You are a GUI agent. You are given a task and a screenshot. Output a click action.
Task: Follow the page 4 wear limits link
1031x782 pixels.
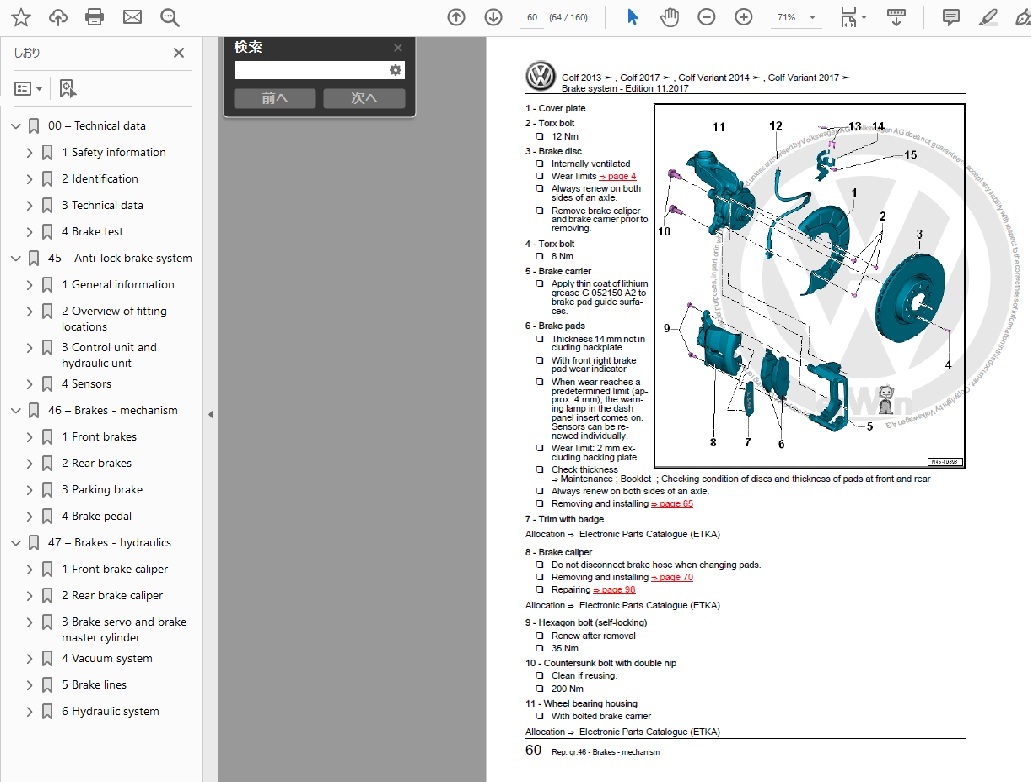617,176
